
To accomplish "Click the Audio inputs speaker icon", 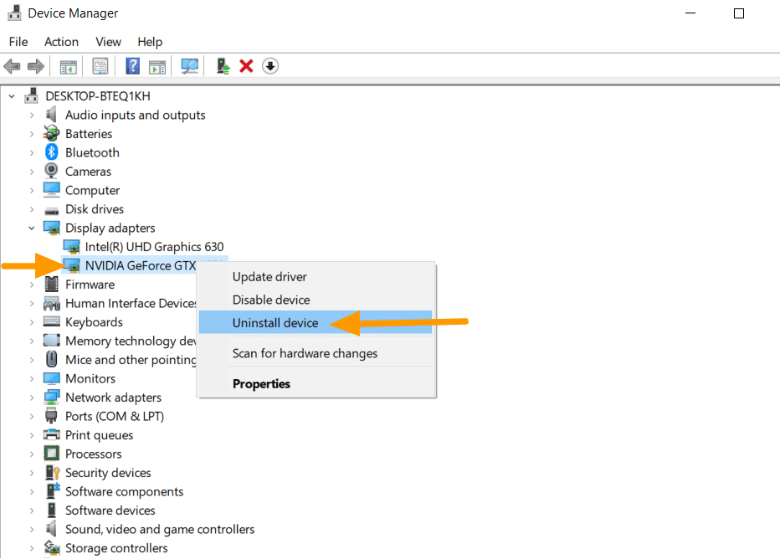I will click(x=51, y=115).
